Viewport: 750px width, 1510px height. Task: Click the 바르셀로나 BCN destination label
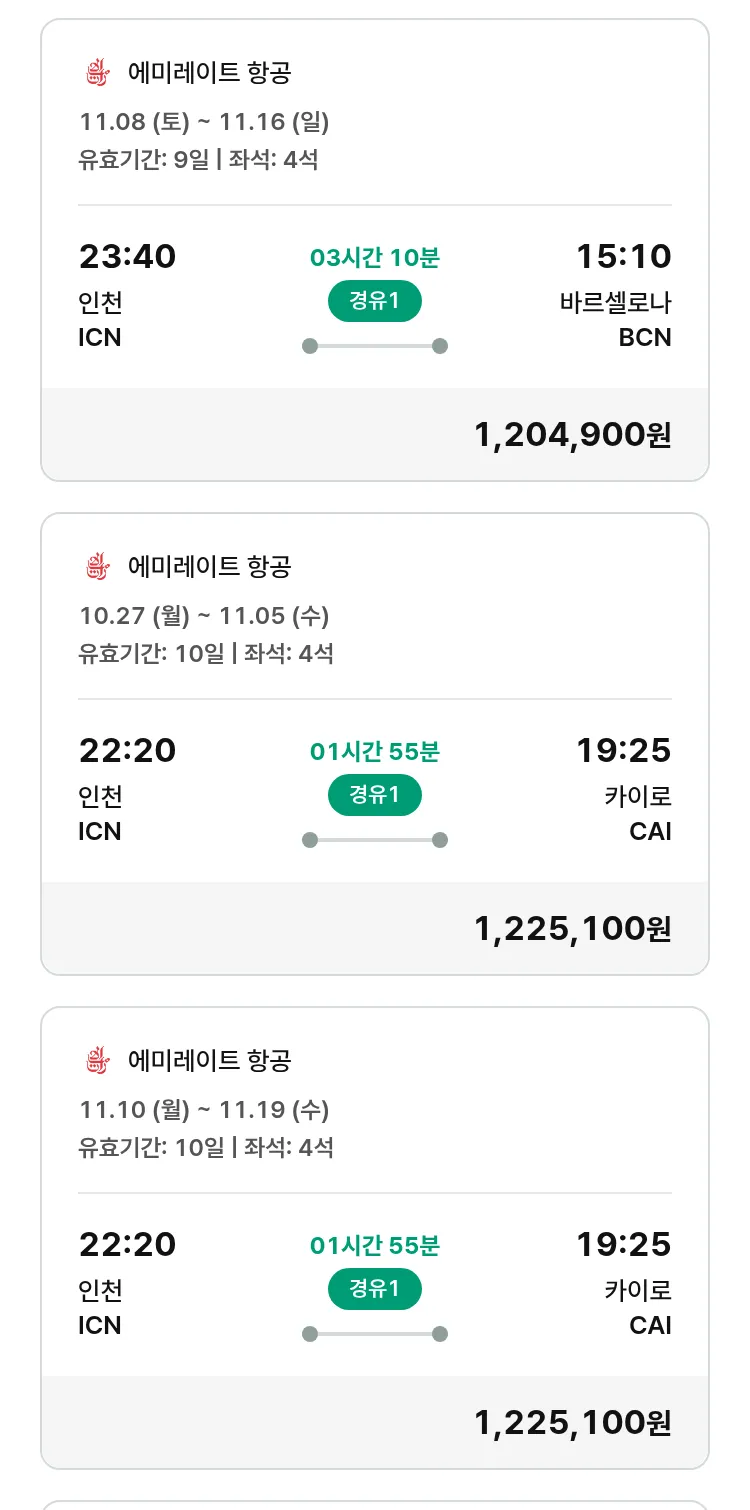tap(616, 320)
